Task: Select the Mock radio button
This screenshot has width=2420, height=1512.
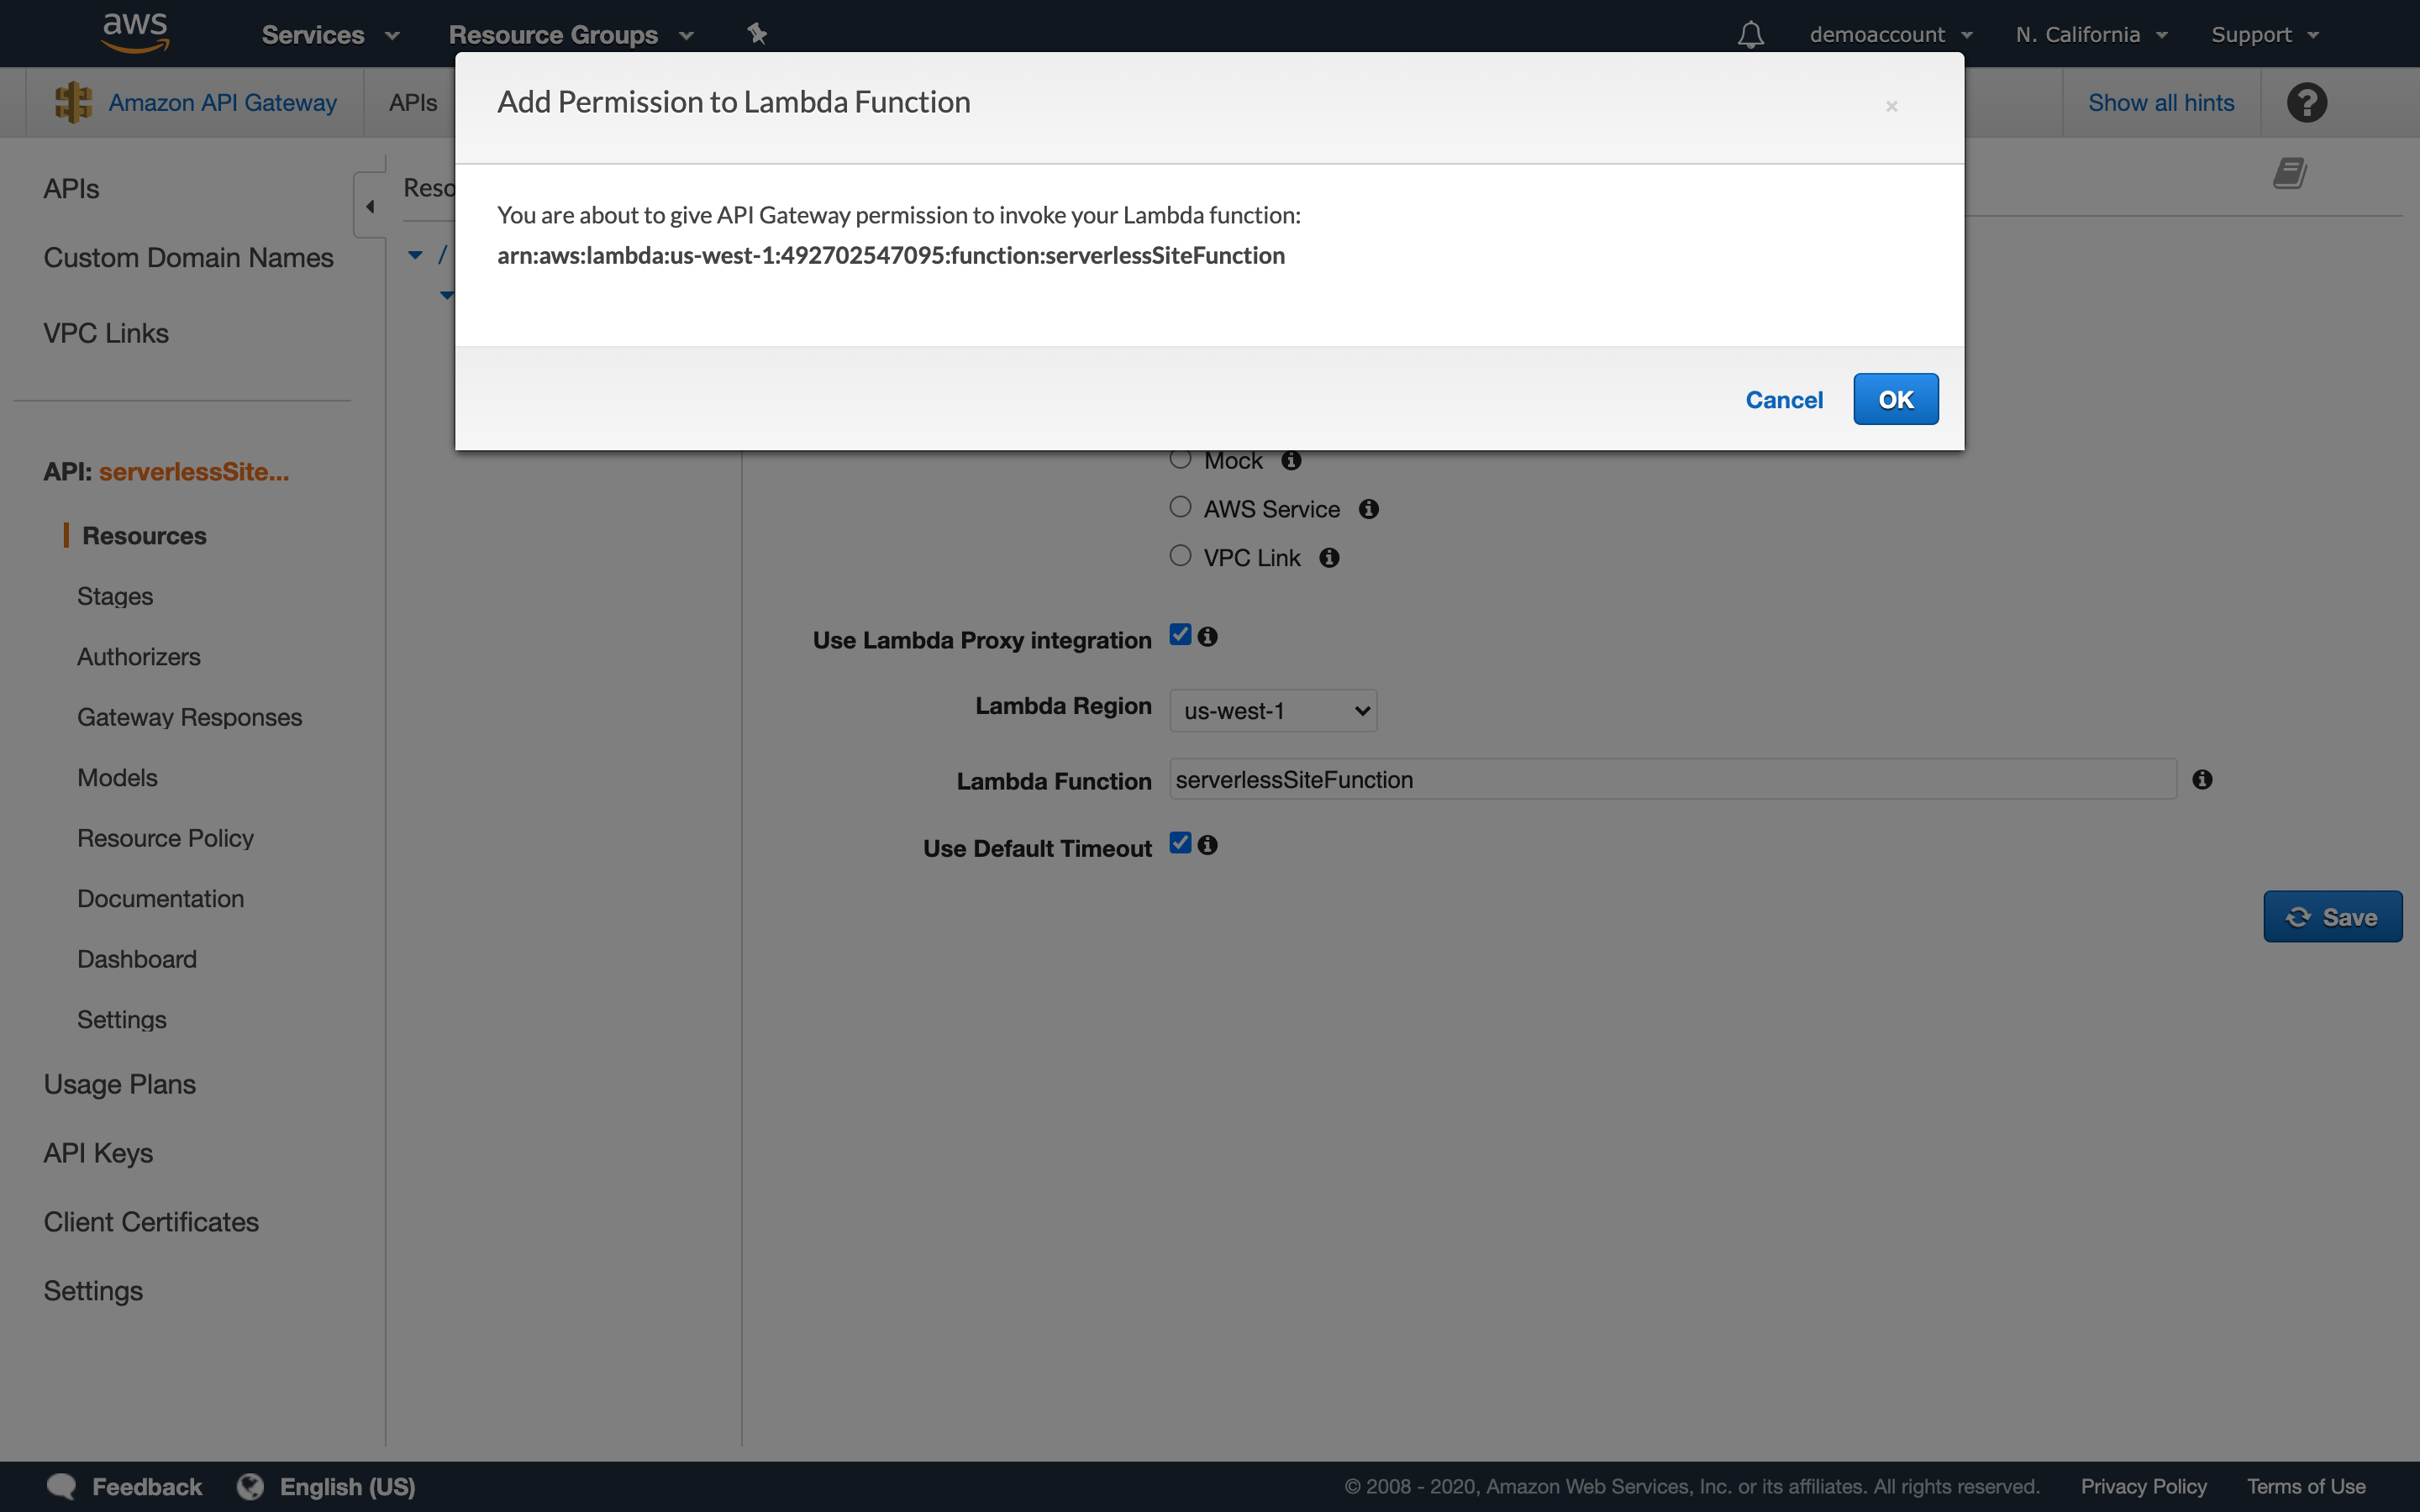Action: [x=1180, y=458]
